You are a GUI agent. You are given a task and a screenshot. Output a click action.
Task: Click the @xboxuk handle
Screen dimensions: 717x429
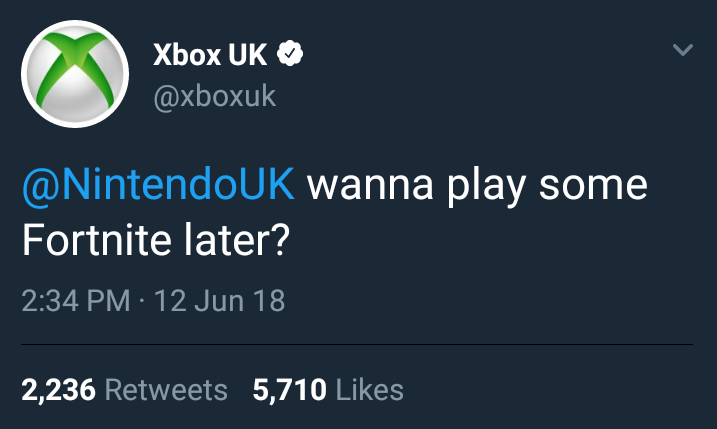(214, 97)
